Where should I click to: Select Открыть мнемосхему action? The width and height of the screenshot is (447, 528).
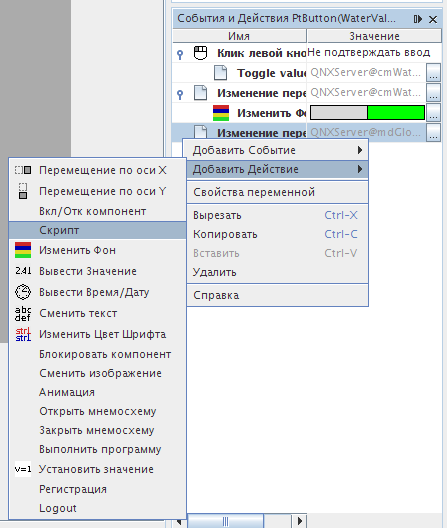pos(98,411)
